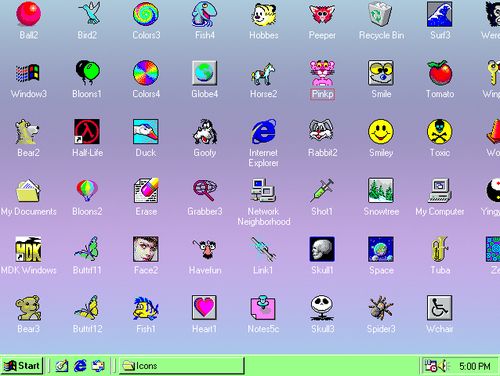Viewport: 500px width, 376px height.
Task: Select the Buttrf11 green butterfly icon
Action: click(x=87, y=248)
